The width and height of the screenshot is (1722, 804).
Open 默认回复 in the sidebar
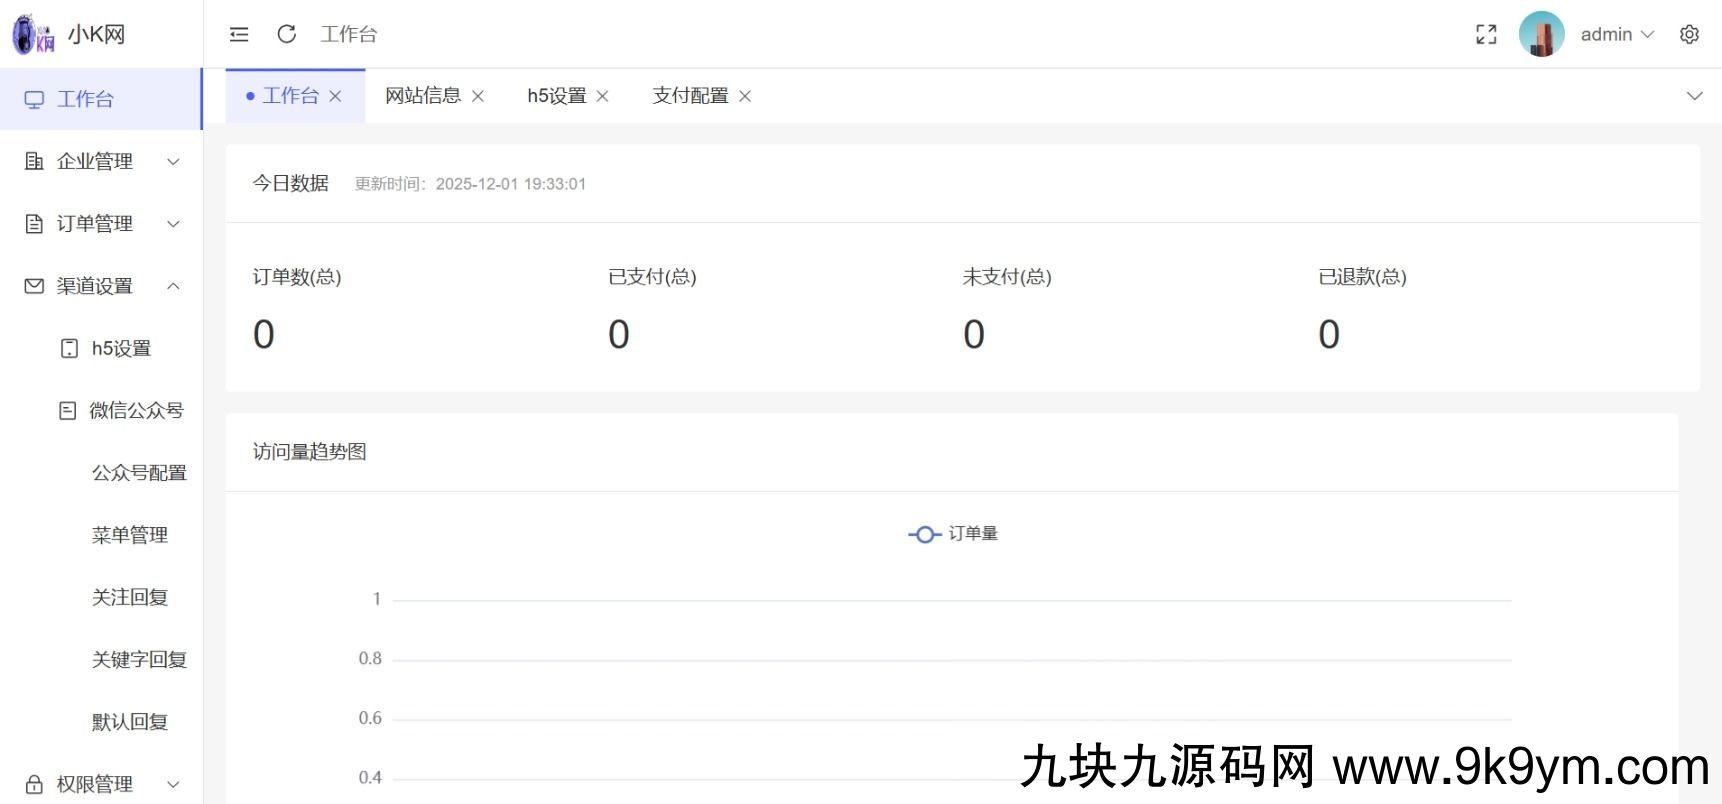tap(101, 722)
